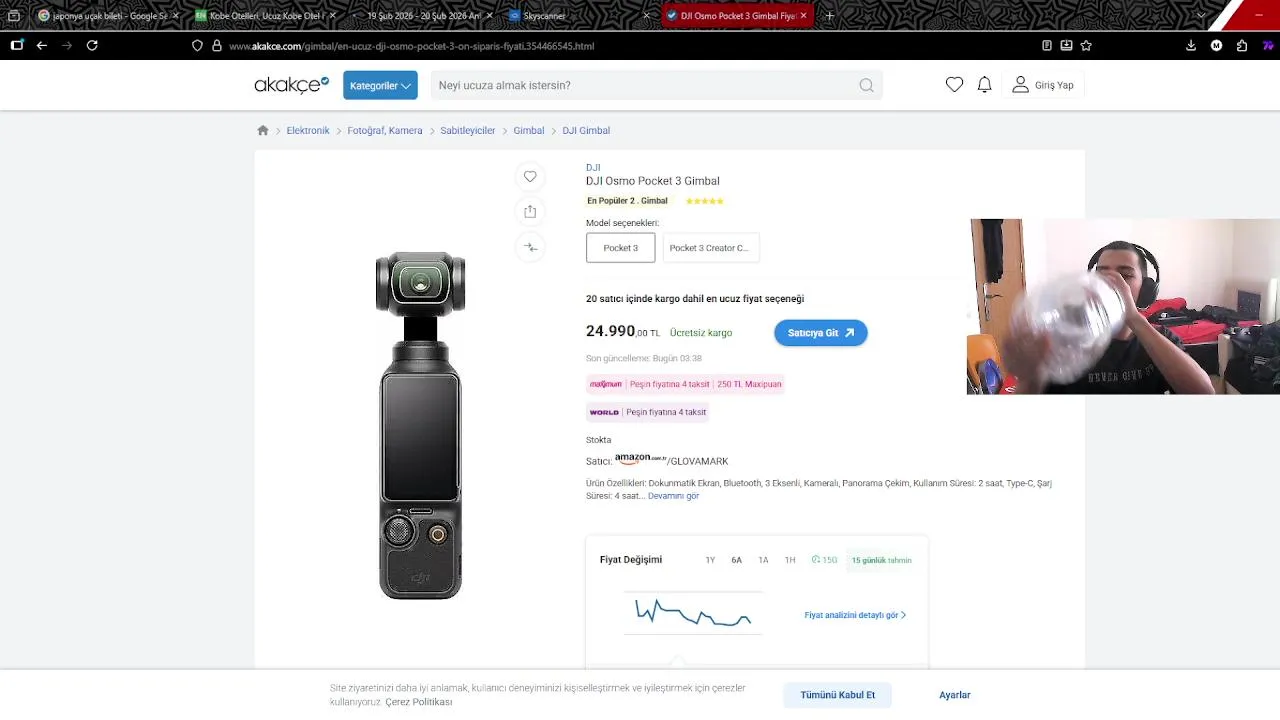
Task: Add product to favorites heart button
Action: (530, 176)
